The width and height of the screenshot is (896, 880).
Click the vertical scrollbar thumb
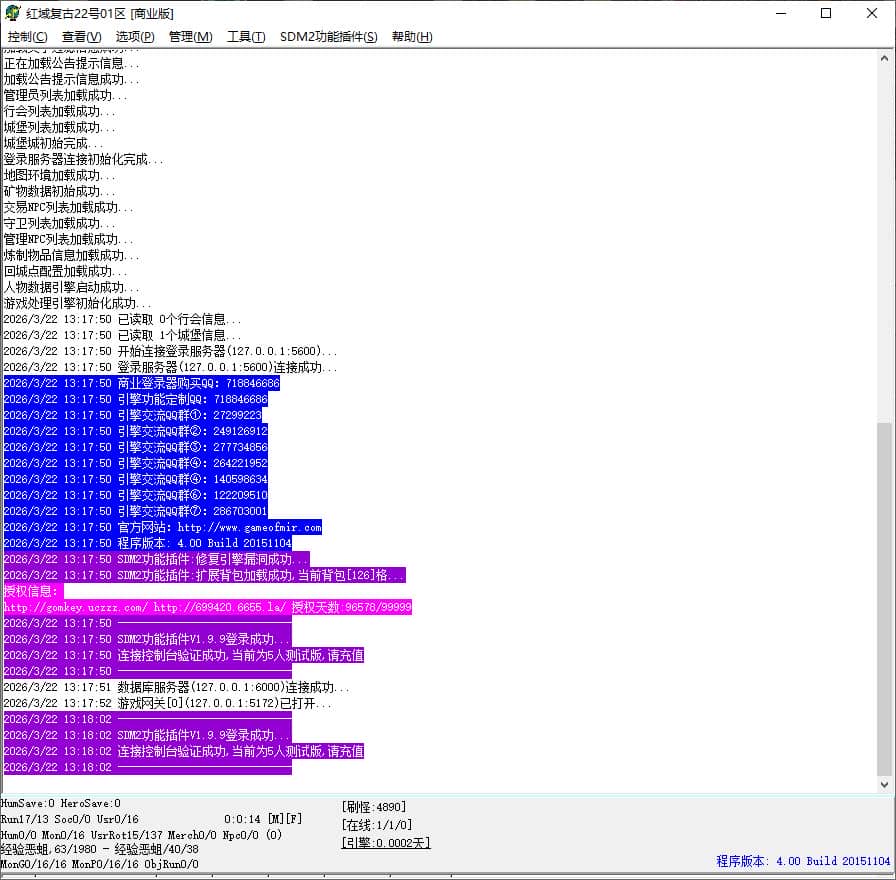[x=884, y=599]
